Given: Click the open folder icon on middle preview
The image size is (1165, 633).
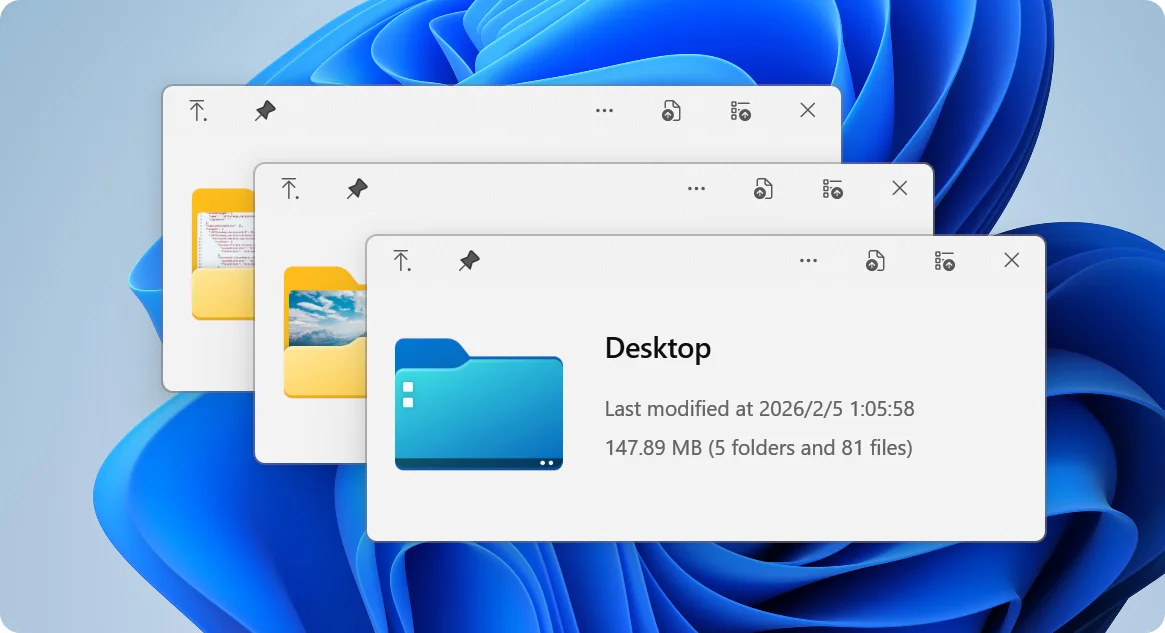Looking at the screenshot, I should tap(290, 188).
